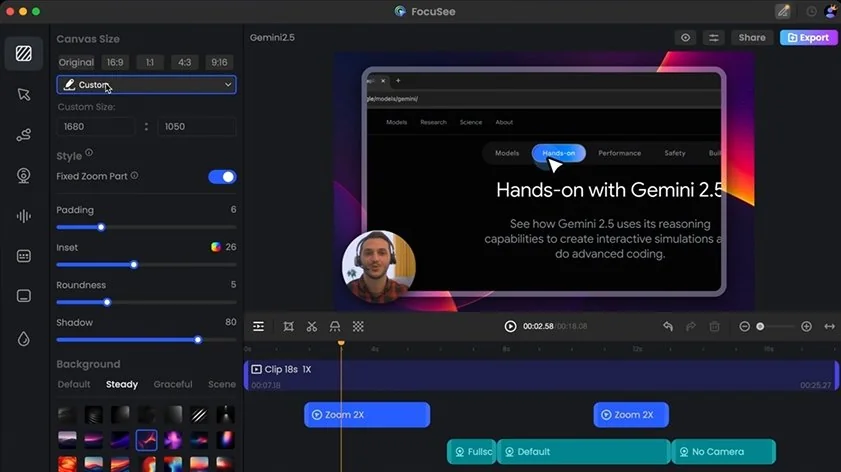Click the Roundness slider handle

tap(107, 303)
